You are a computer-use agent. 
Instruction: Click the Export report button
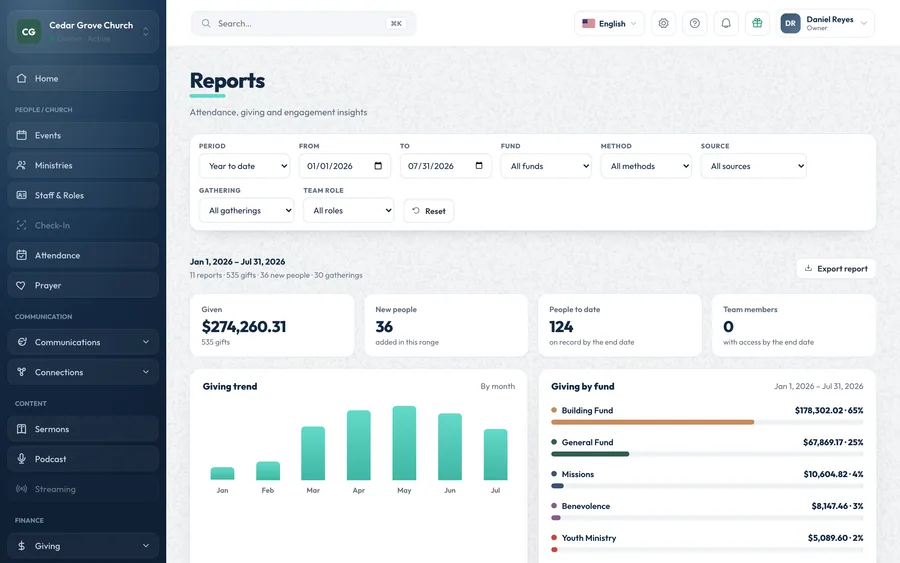click(836, 269)
